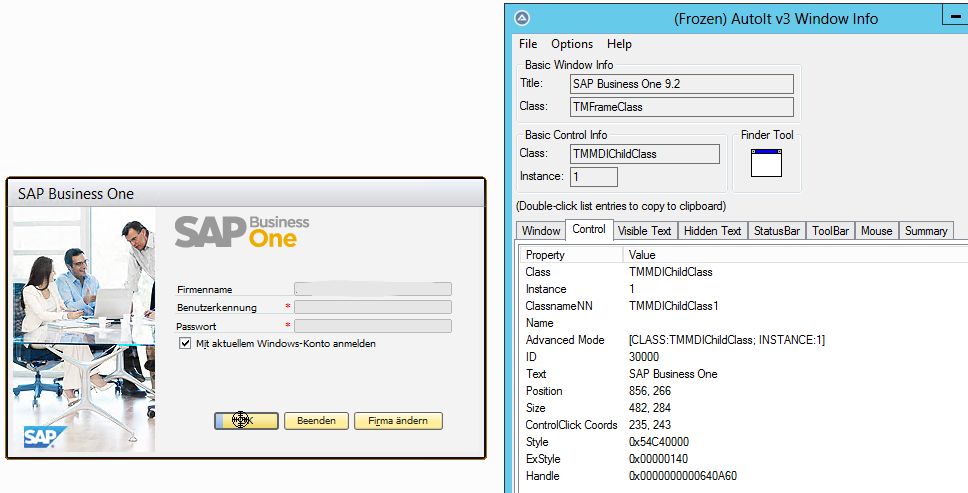The image size is (968, 493).
Task: Select the ID value 30000
Action: [644, 357]
